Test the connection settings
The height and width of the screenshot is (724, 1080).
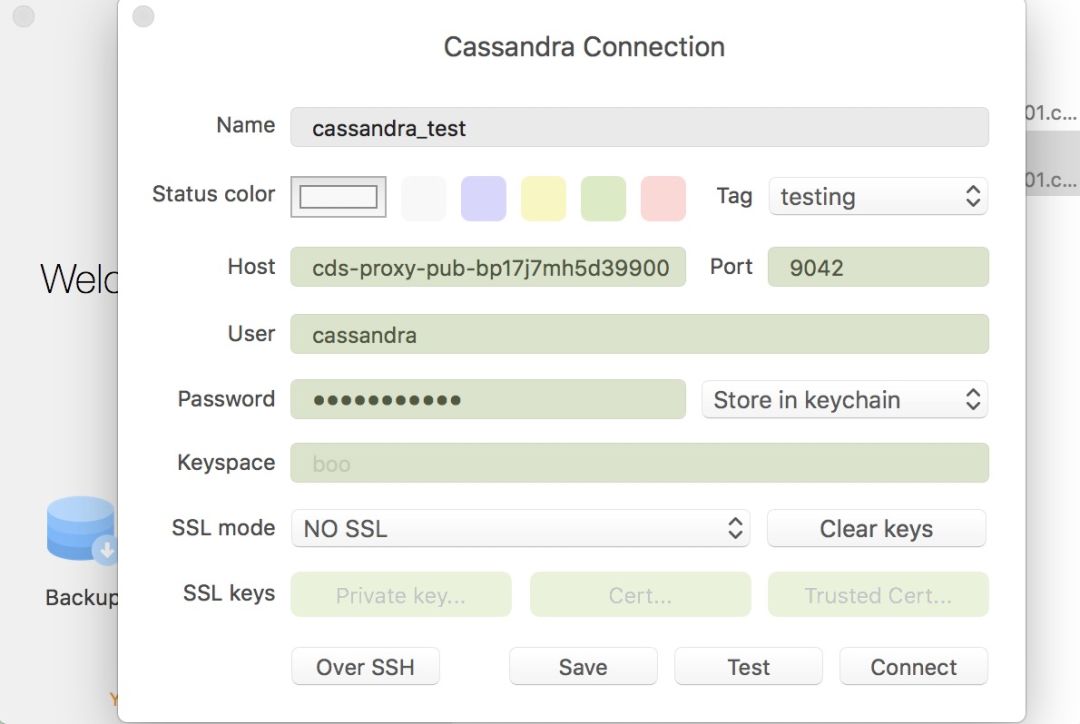[748, 667]
